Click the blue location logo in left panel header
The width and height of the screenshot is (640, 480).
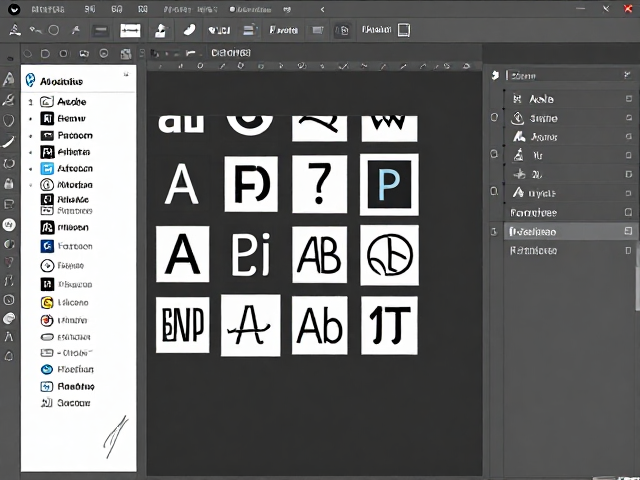30,80
